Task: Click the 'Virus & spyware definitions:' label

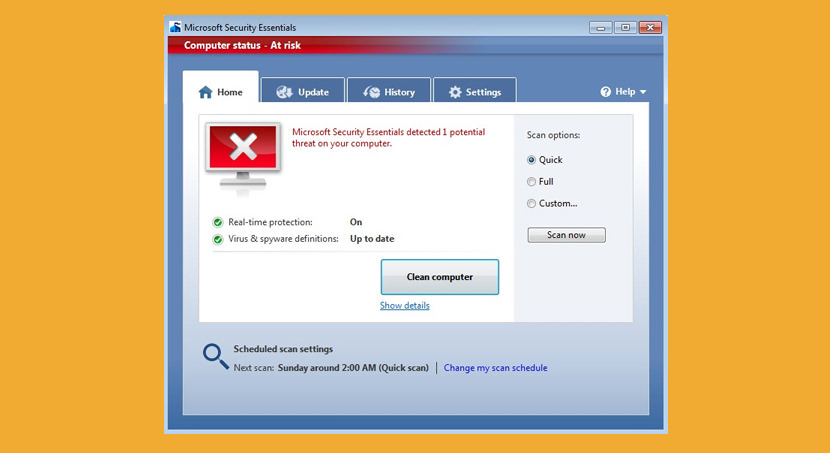Action: (283, 239)
